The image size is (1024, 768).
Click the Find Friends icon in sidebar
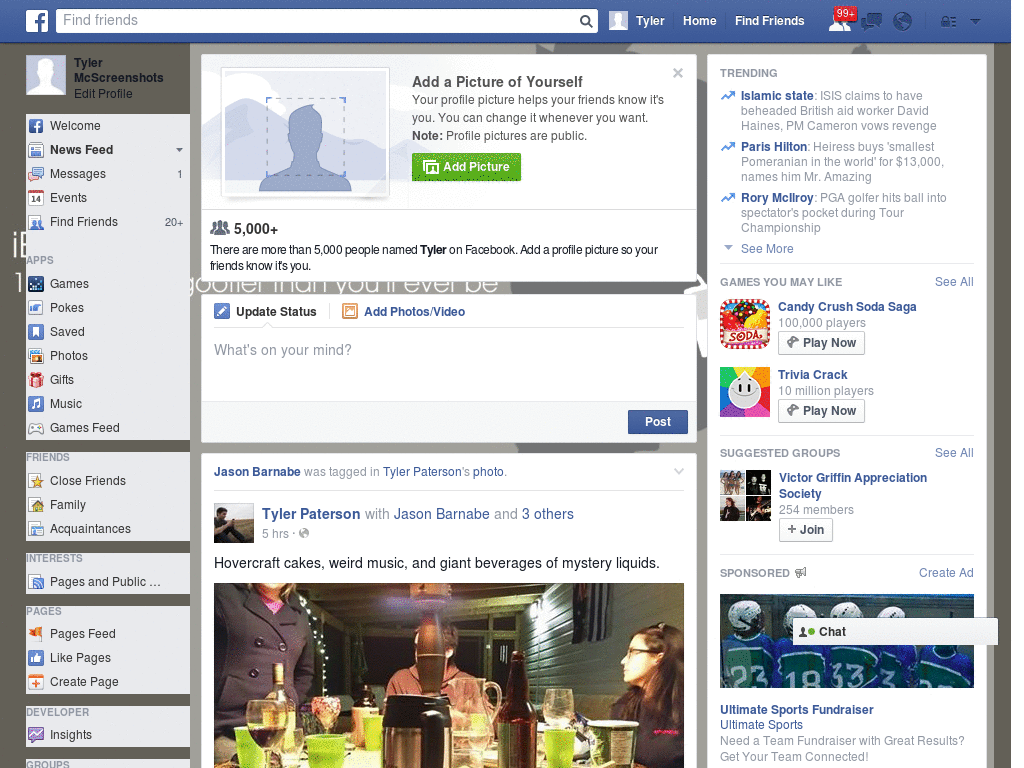tap(36, 222)
